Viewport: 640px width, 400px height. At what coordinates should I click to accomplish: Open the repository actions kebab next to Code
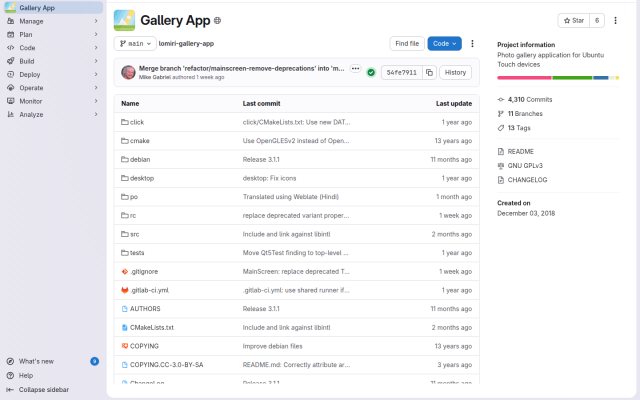tap(472, 44)
